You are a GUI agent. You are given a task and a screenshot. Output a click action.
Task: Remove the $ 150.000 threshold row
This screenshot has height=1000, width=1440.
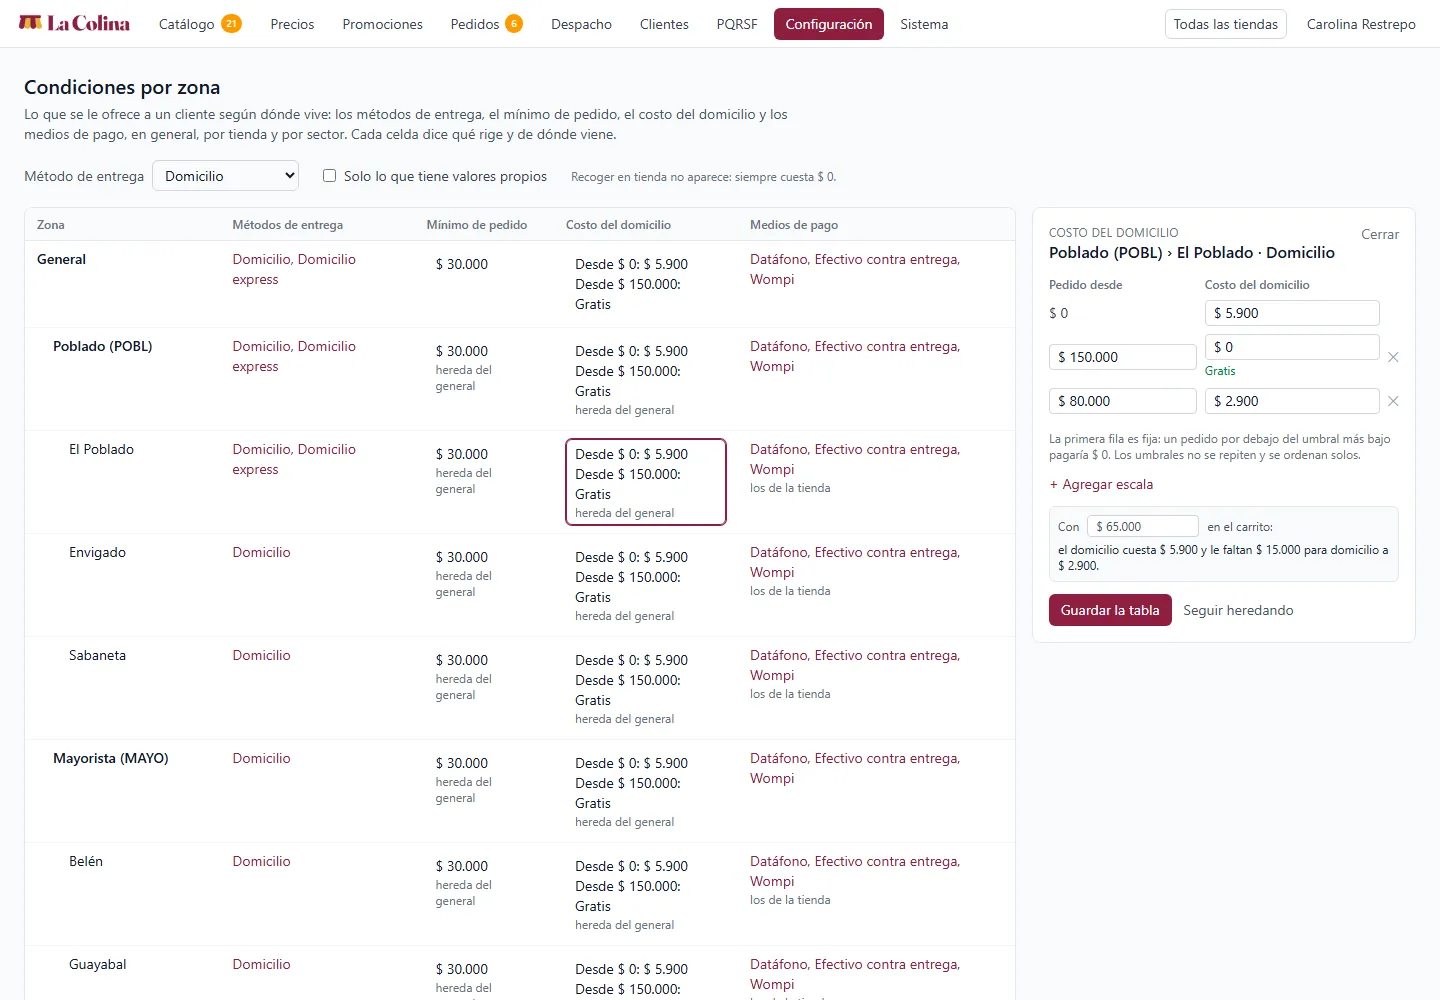pos(1393,357)
